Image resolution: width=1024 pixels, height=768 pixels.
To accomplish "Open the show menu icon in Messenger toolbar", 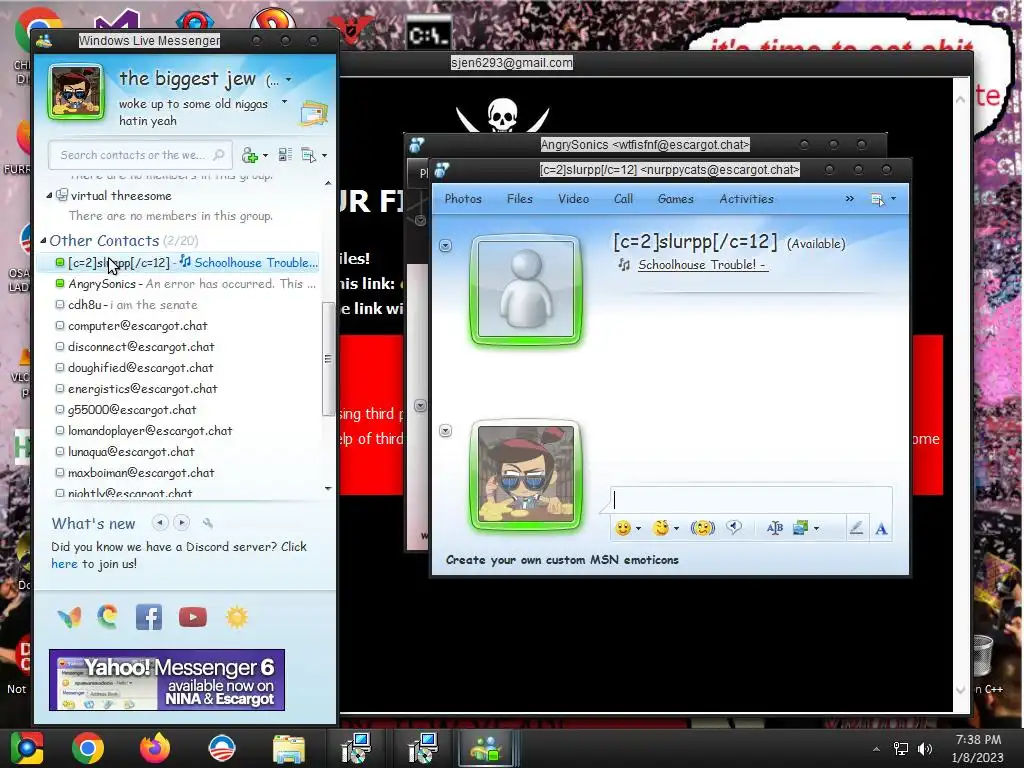I will [308, 155].
